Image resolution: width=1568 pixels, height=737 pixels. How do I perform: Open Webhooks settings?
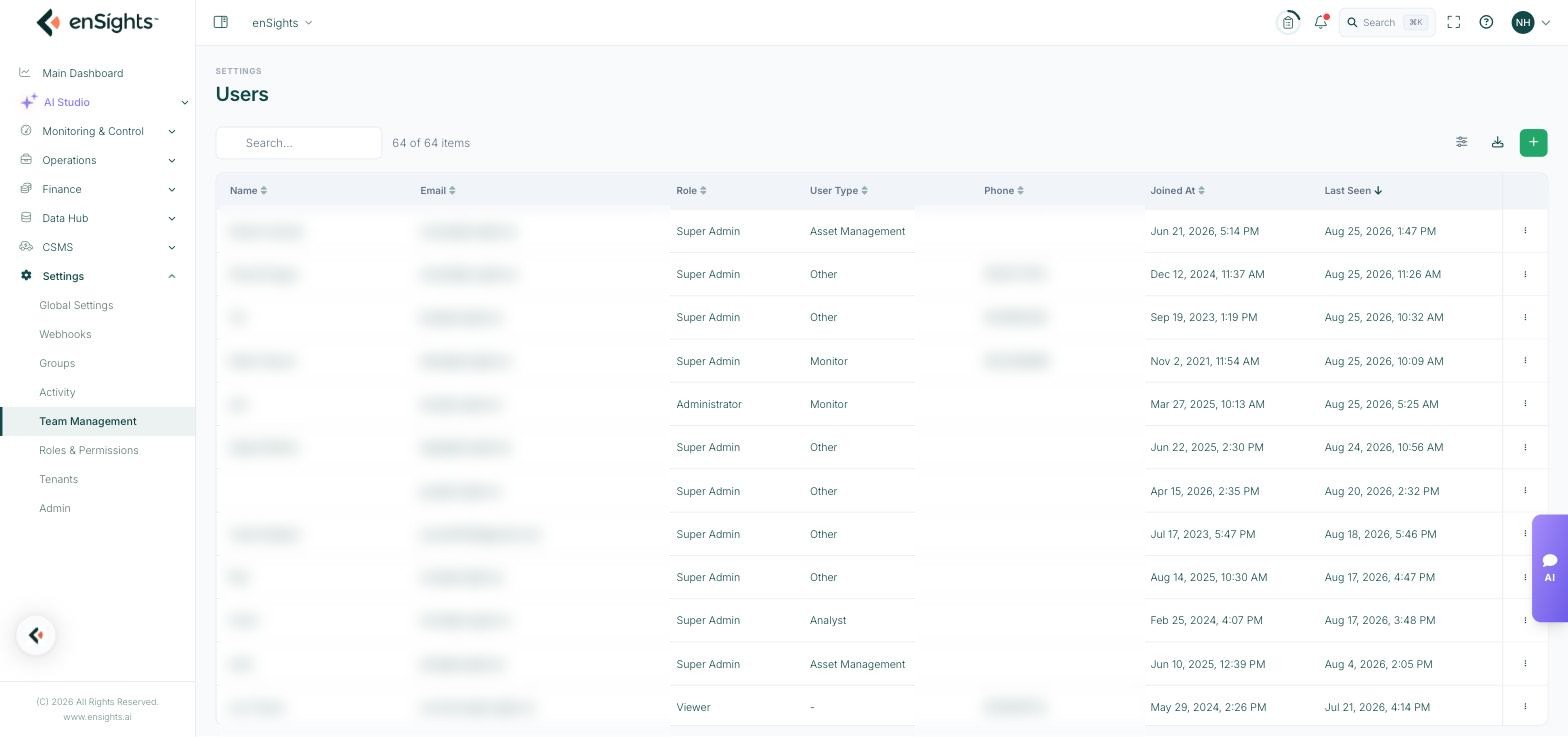coord(65,334)
